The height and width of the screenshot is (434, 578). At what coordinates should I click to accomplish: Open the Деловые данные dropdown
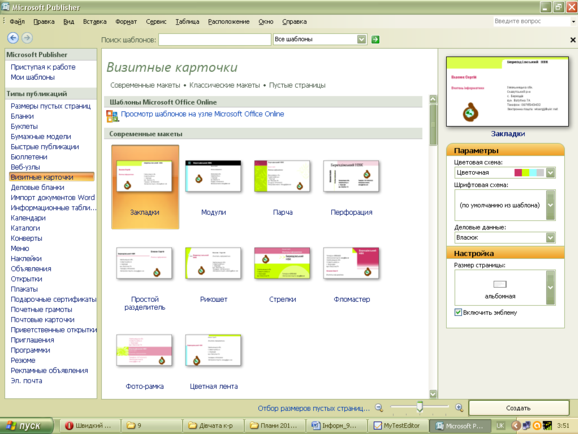(550, 237)
